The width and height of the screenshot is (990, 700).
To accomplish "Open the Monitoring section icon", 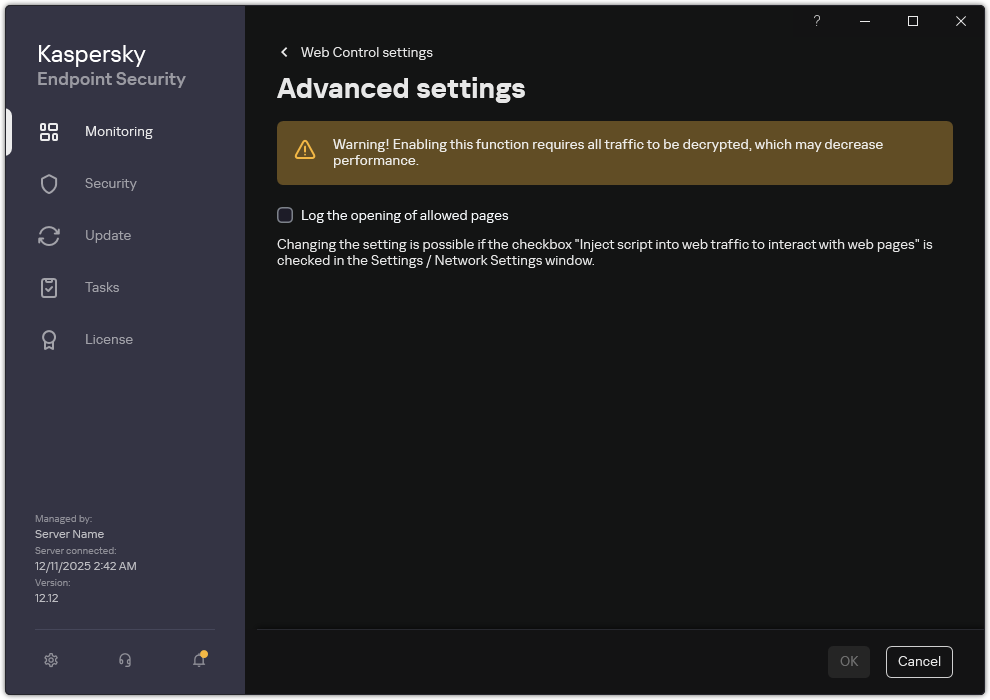I will point(49,131).
